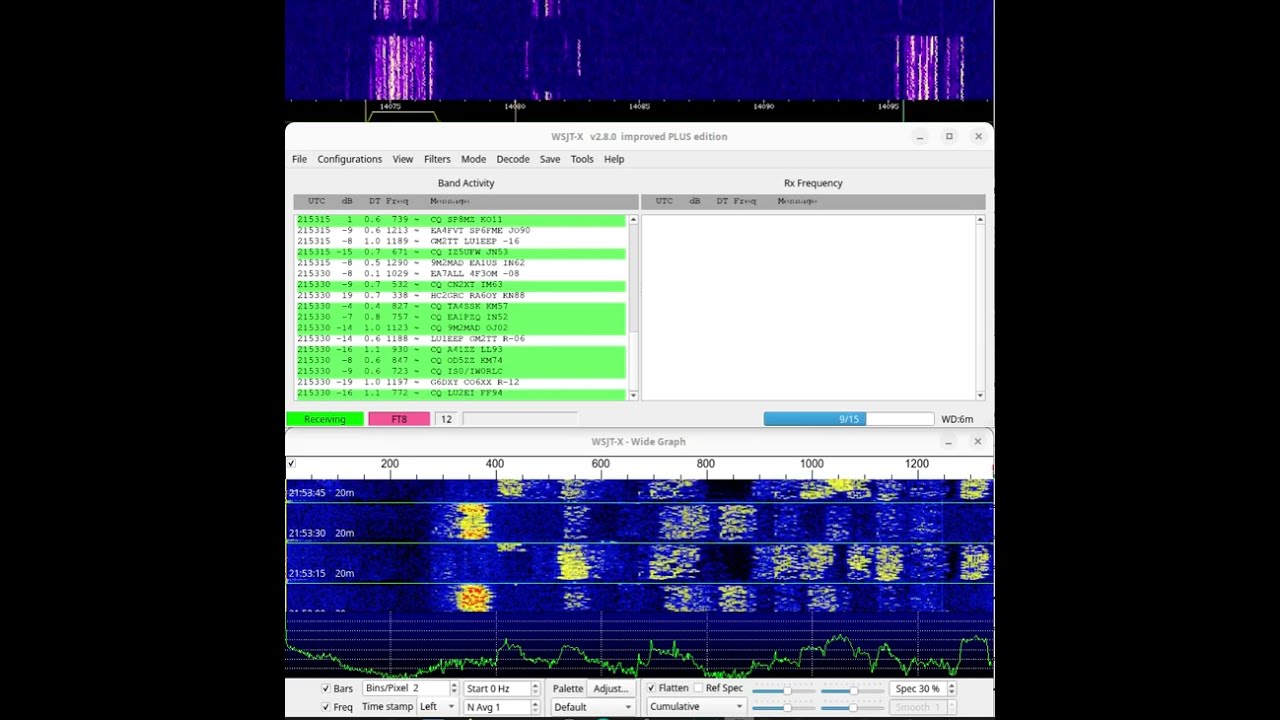The height and width of the screenshot is (720, 1280).
Task: Select the CQ IZ5UFW JN53 row
Action: click(461, 252)
